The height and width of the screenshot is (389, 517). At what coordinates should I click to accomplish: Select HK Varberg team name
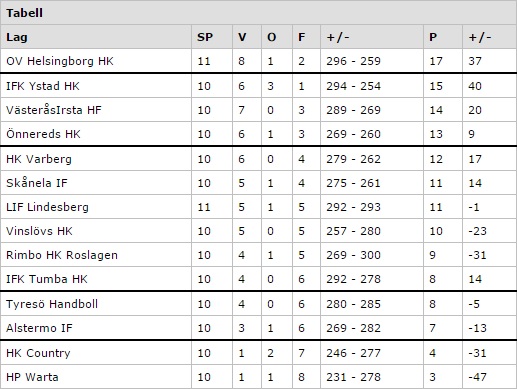pyautogui.click(x=39, y=159)
